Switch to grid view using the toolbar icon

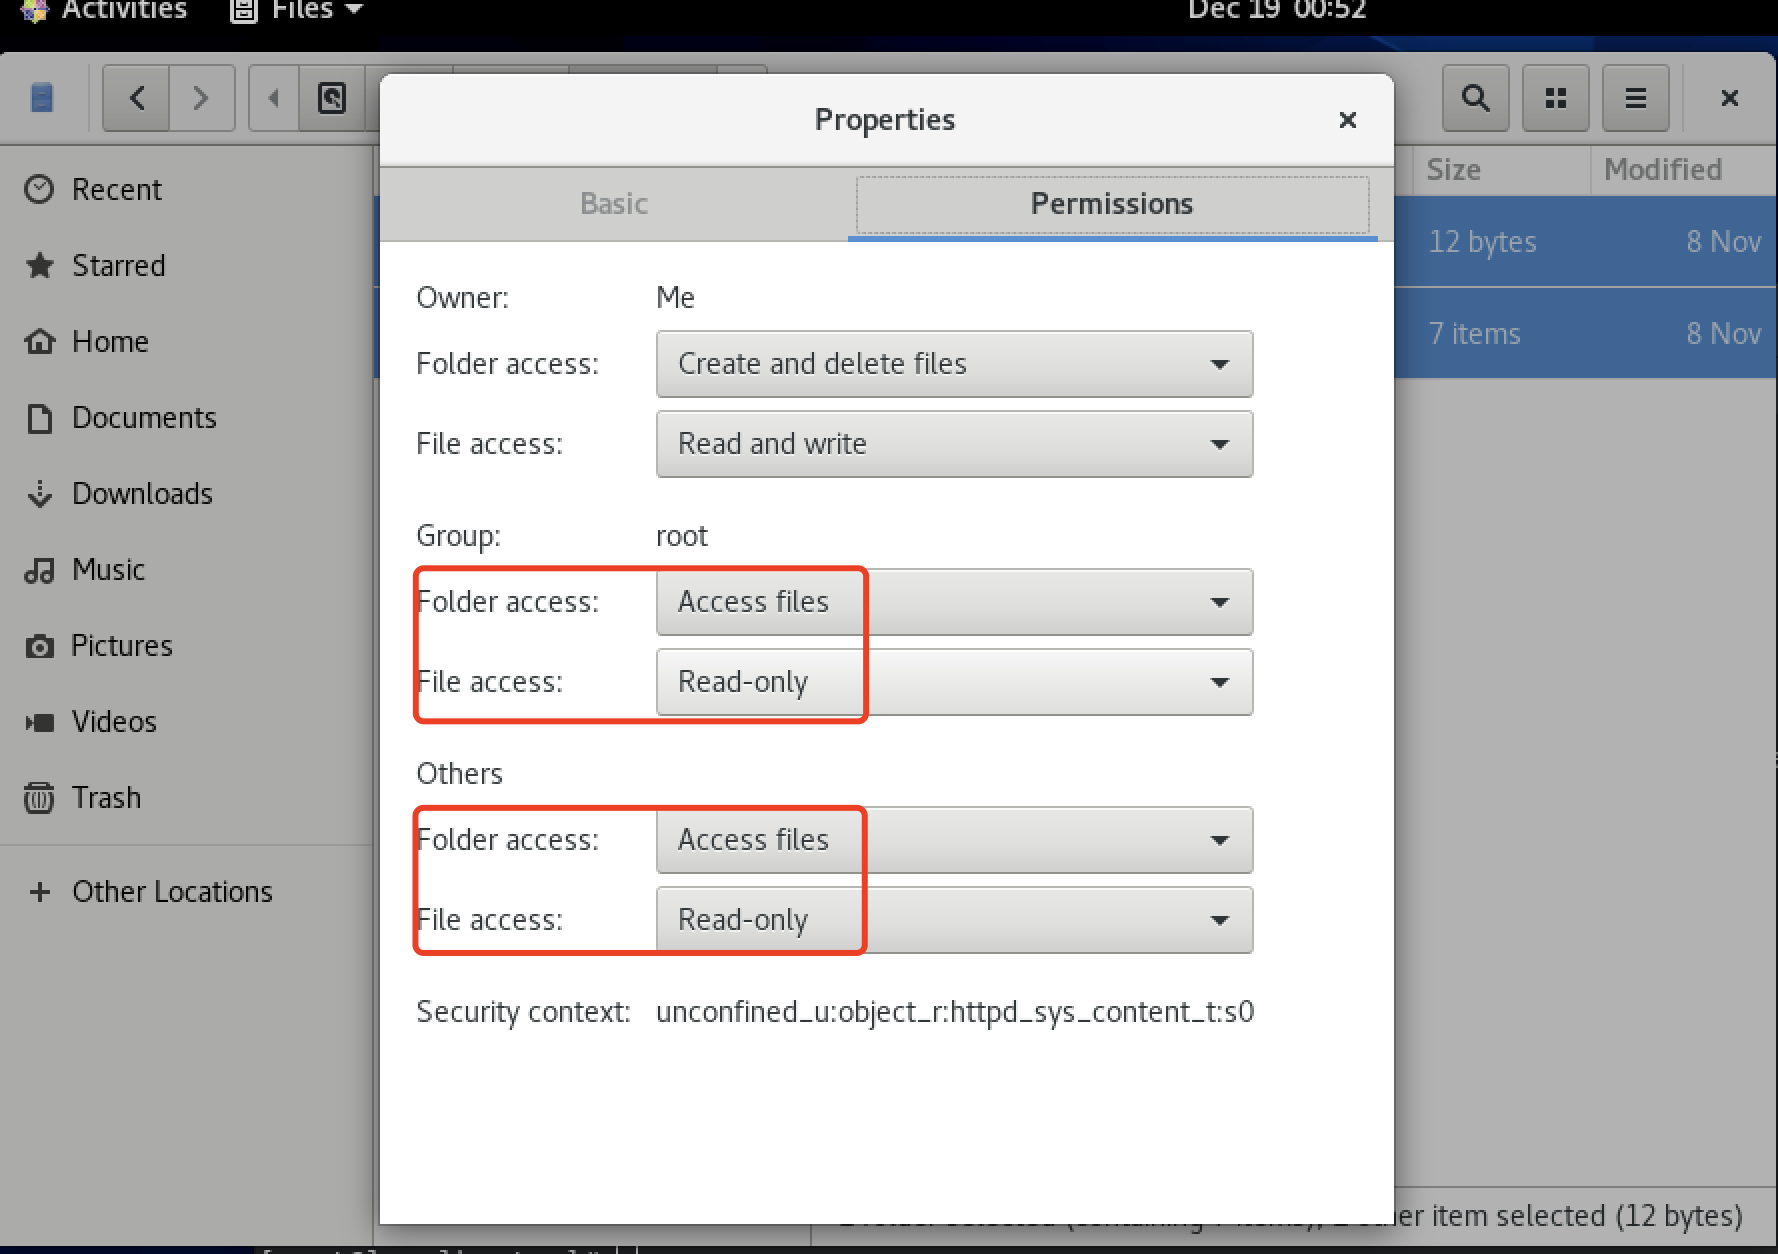pos(1555,98)
